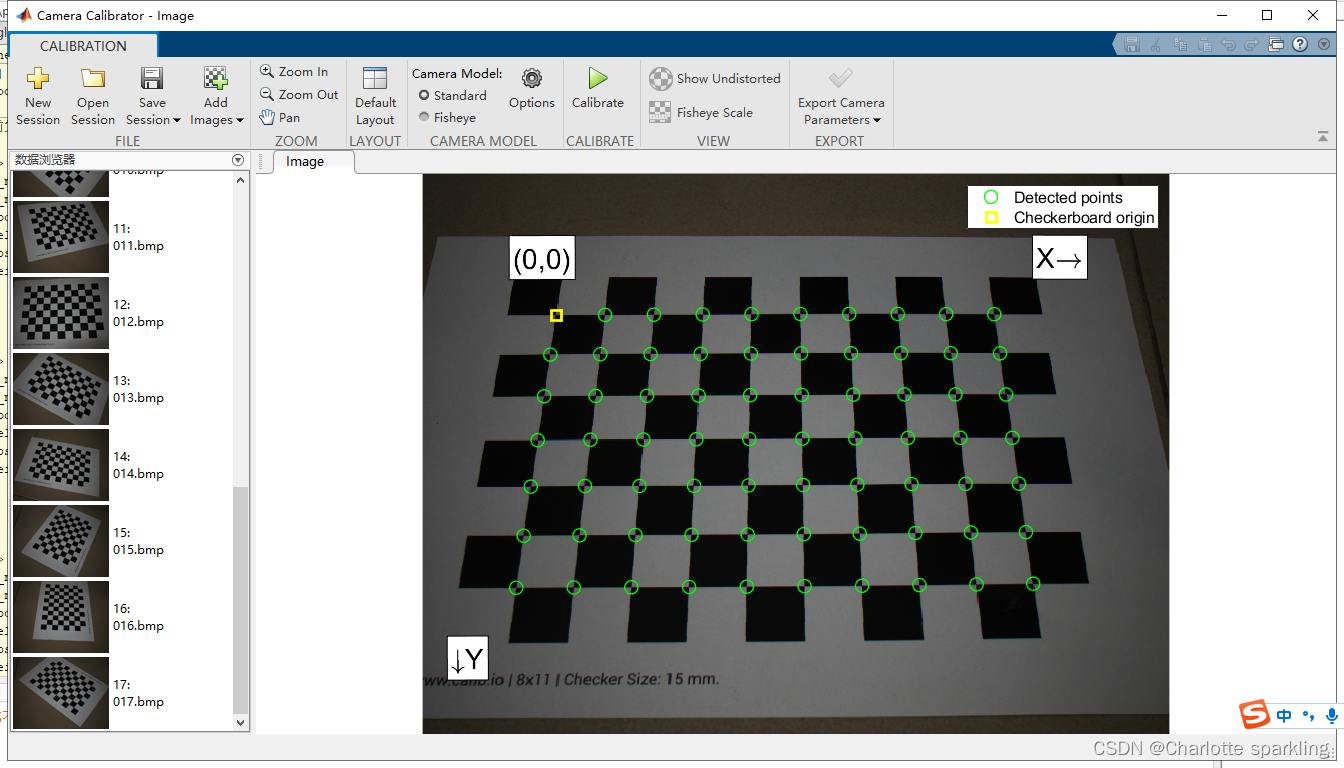Screen dimensions: 1344x768
Task: Switch to the CALIBRATION ribbon tab
Action: click(x=83, y=46)
